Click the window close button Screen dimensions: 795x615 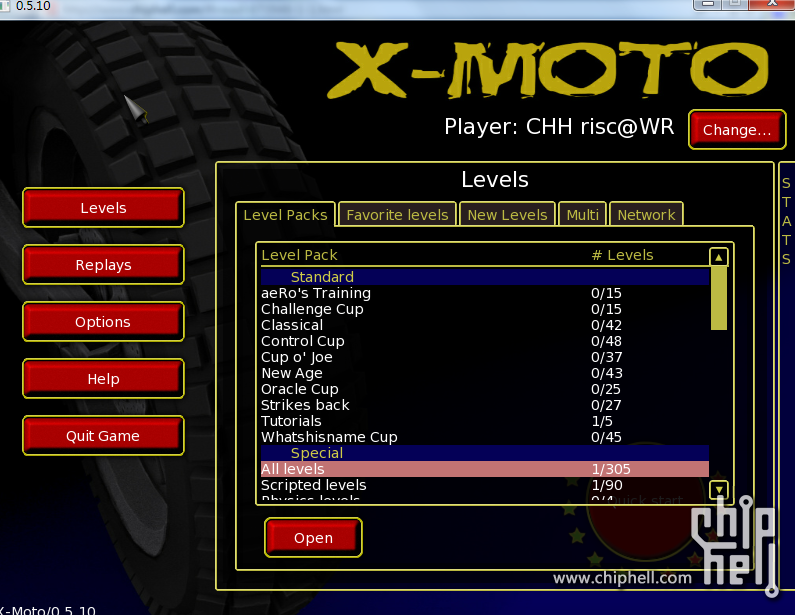pos(772,4)
